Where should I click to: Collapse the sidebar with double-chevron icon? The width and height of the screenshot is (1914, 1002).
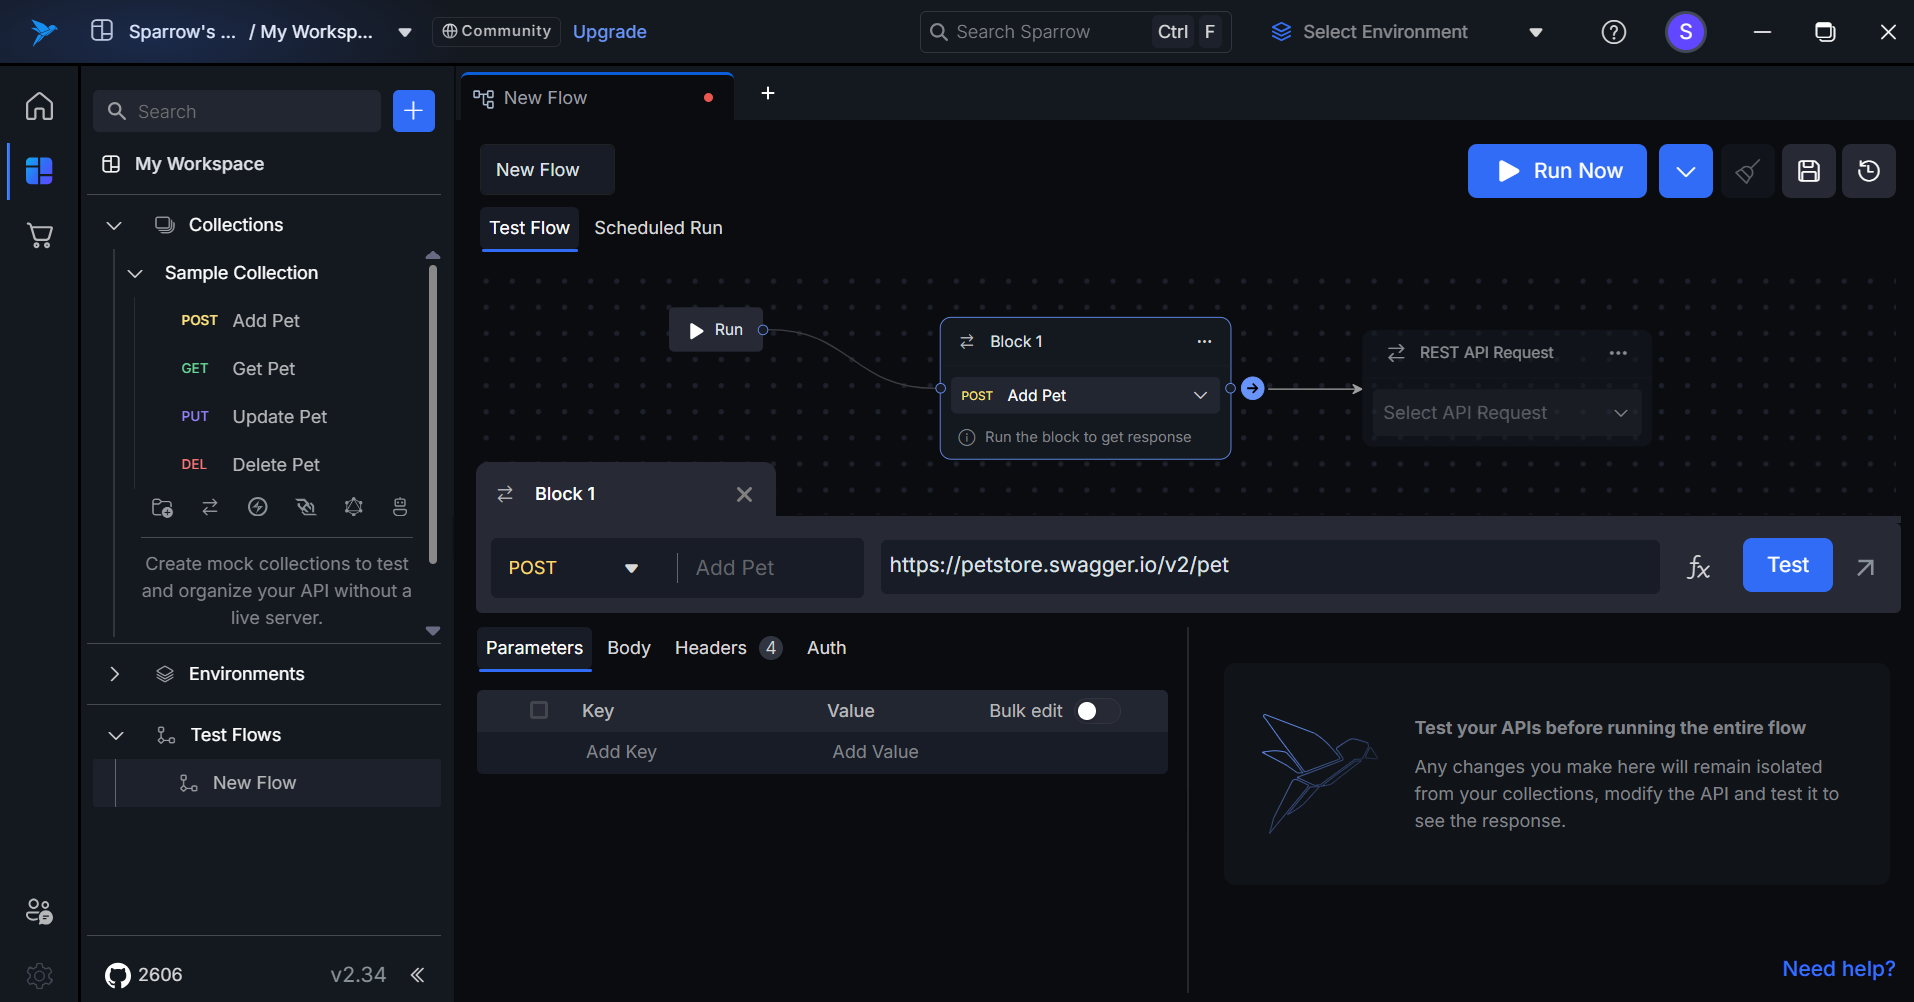pyautogui.click(x=417, y=975)
